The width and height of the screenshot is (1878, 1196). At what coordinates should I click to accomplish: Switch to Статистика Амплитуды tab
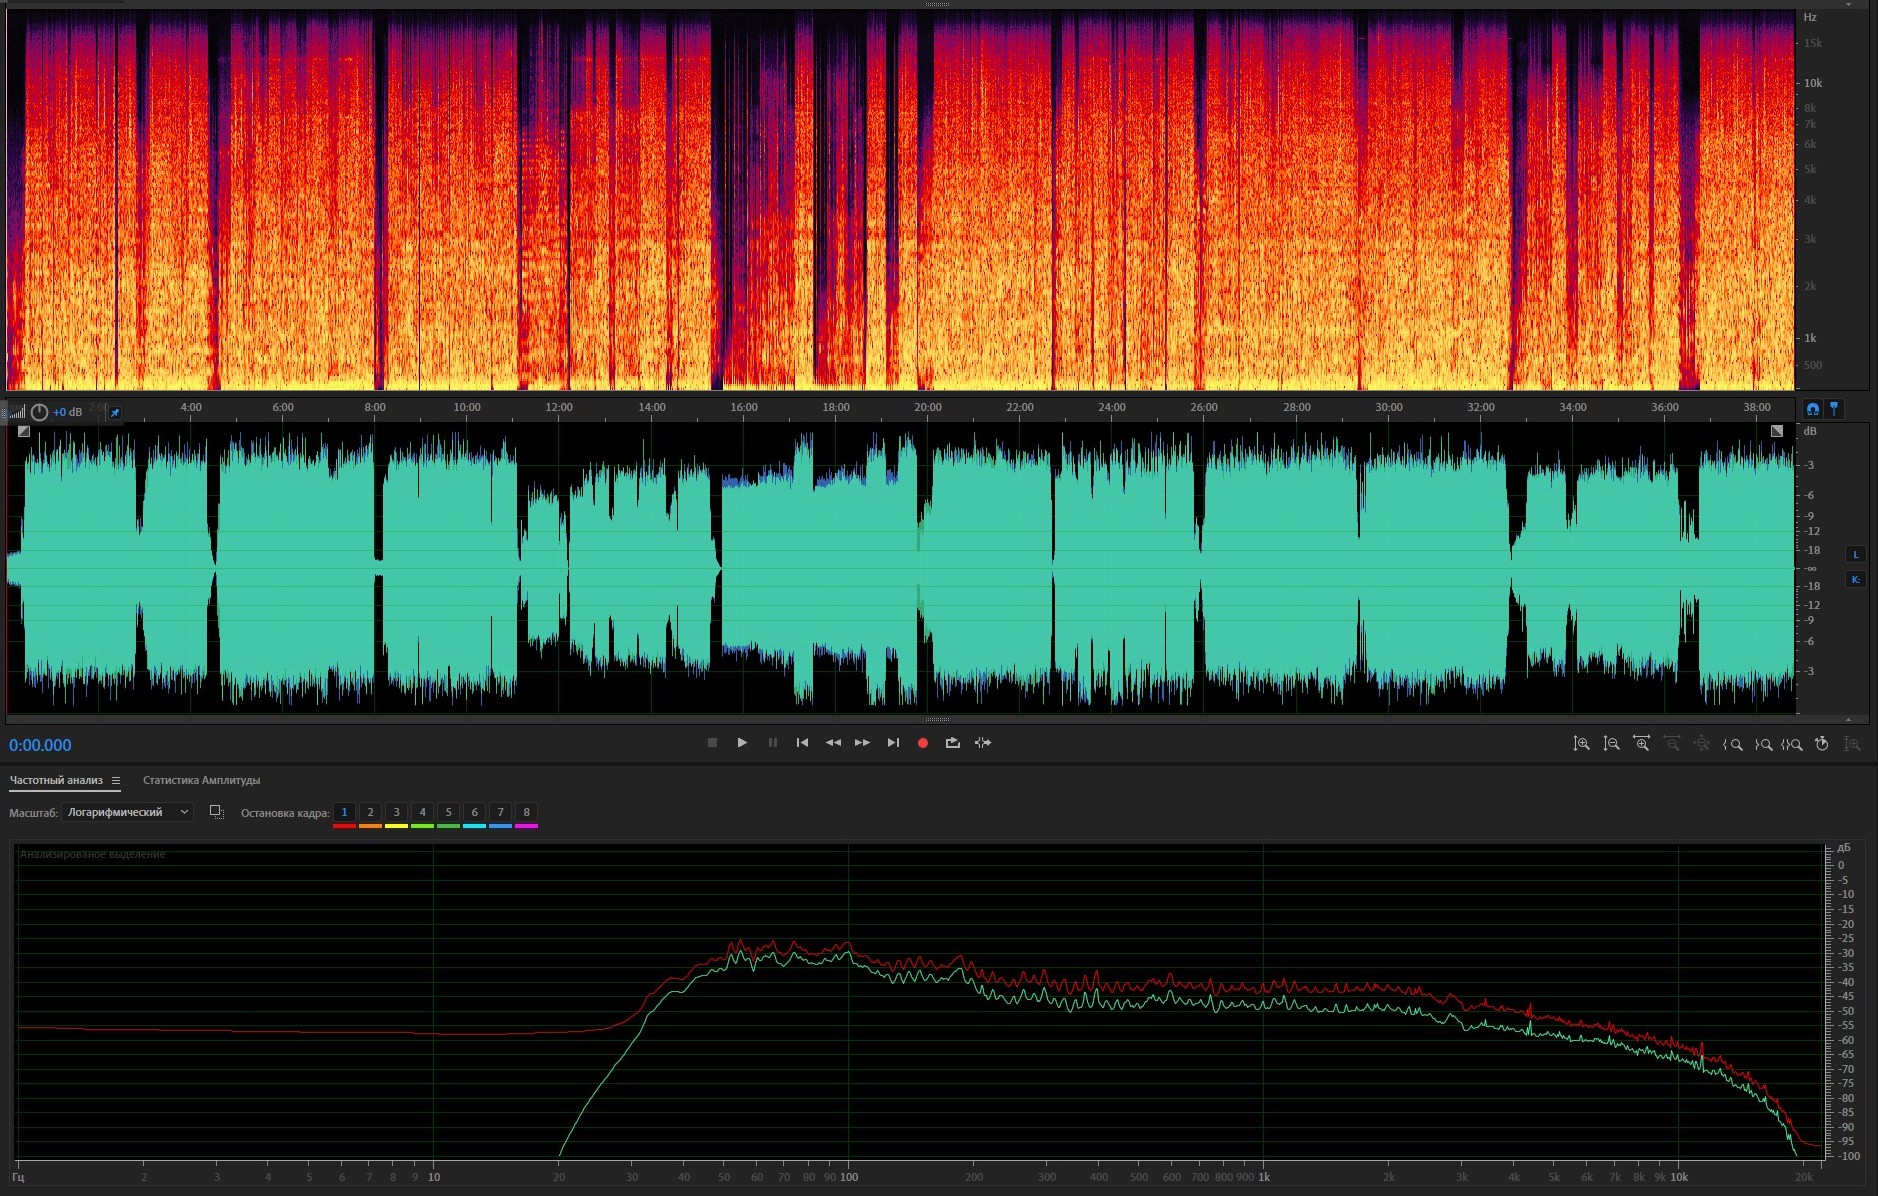(201, 780)
